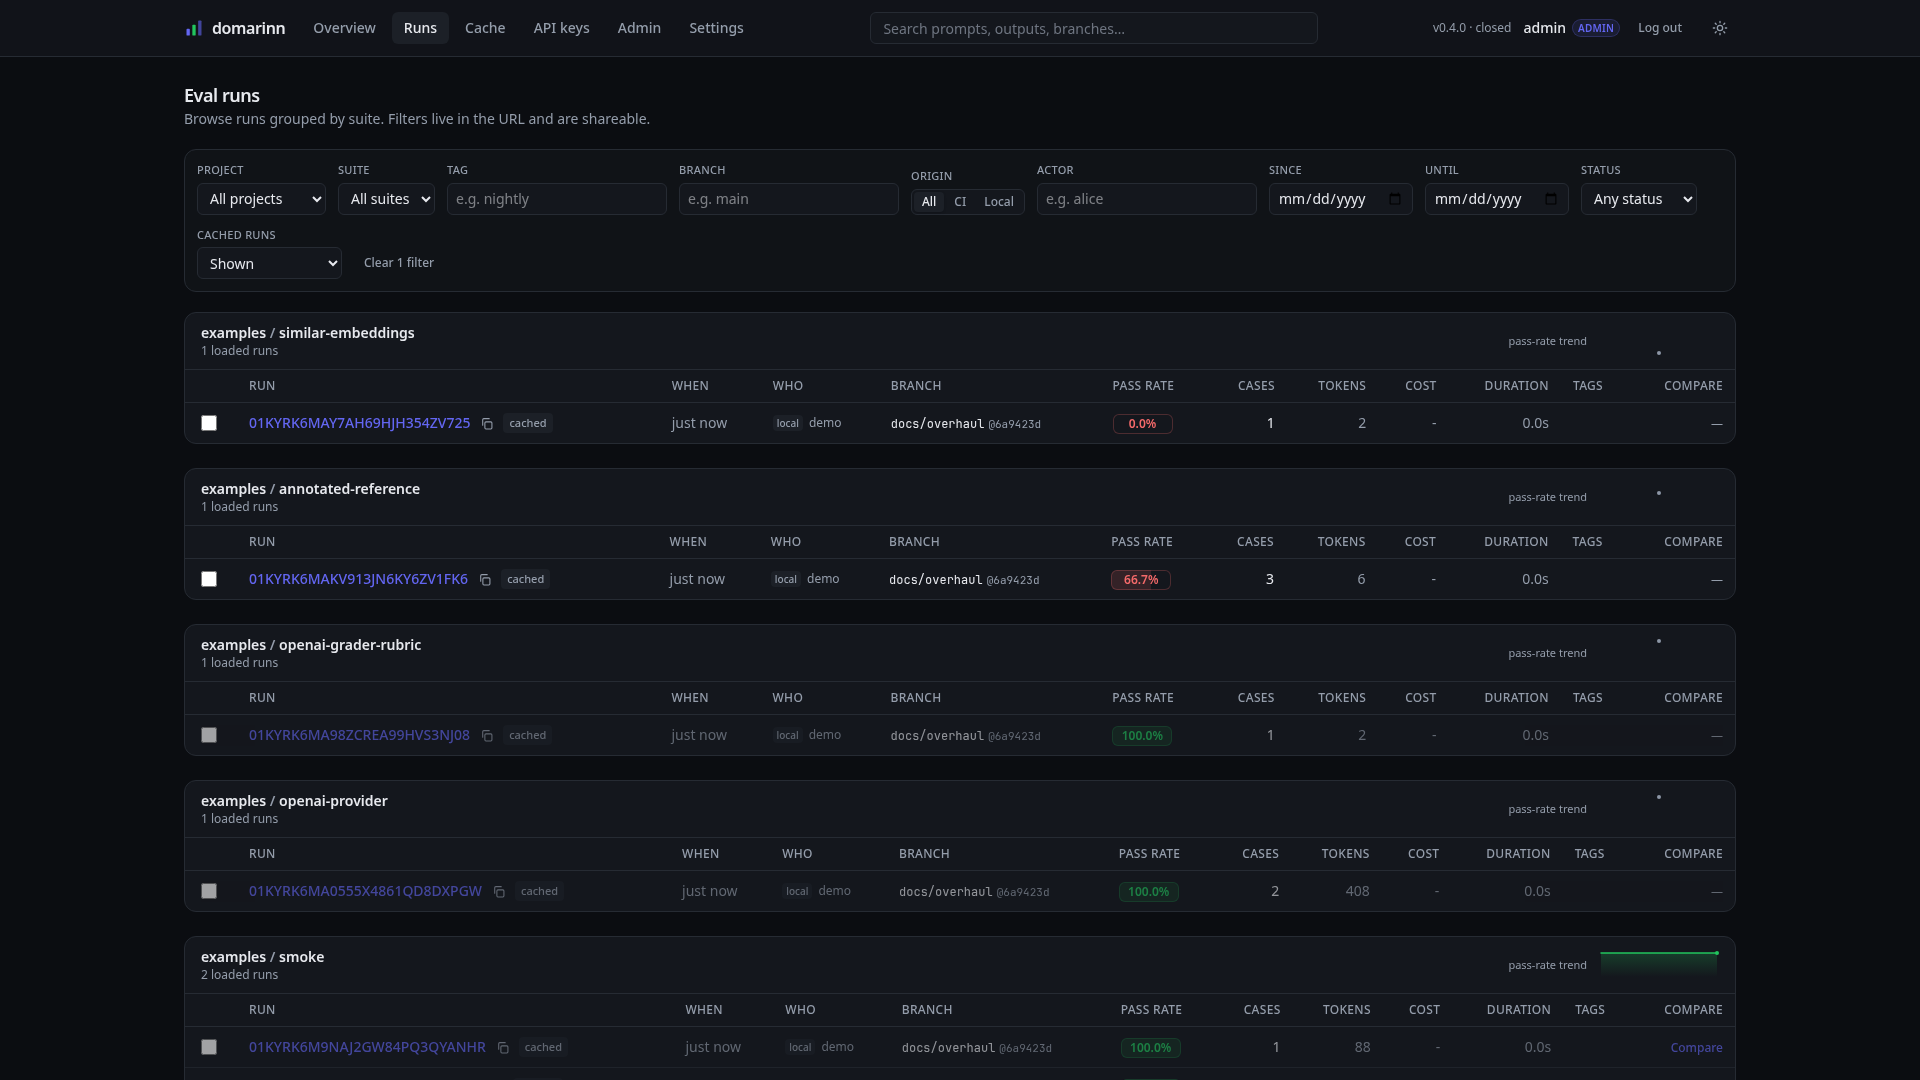Copy run ID 01KYRK6MAY7AH69HJH354ZV725

point(487,424)
